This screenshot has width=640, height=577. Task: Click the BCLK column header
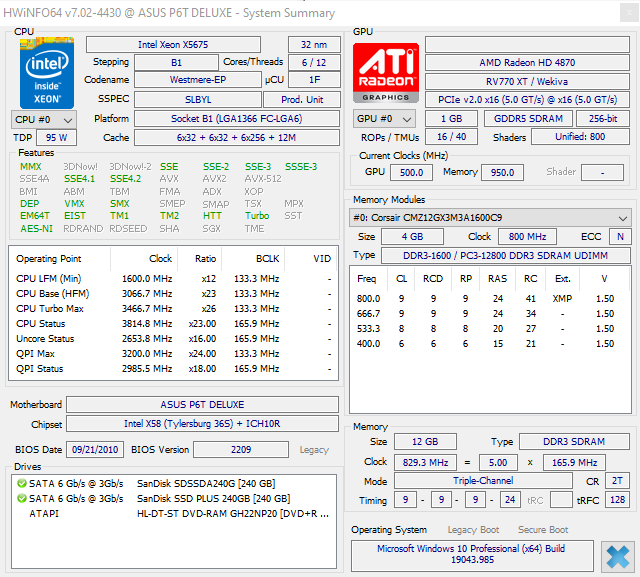253,259
